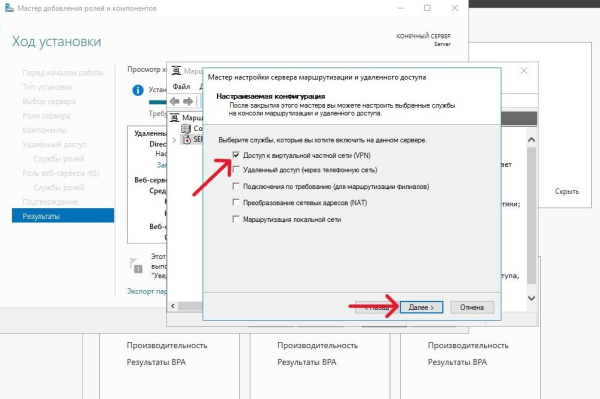Click the Далее button in the wizard
Screen dimensions: 600x399
421,307
